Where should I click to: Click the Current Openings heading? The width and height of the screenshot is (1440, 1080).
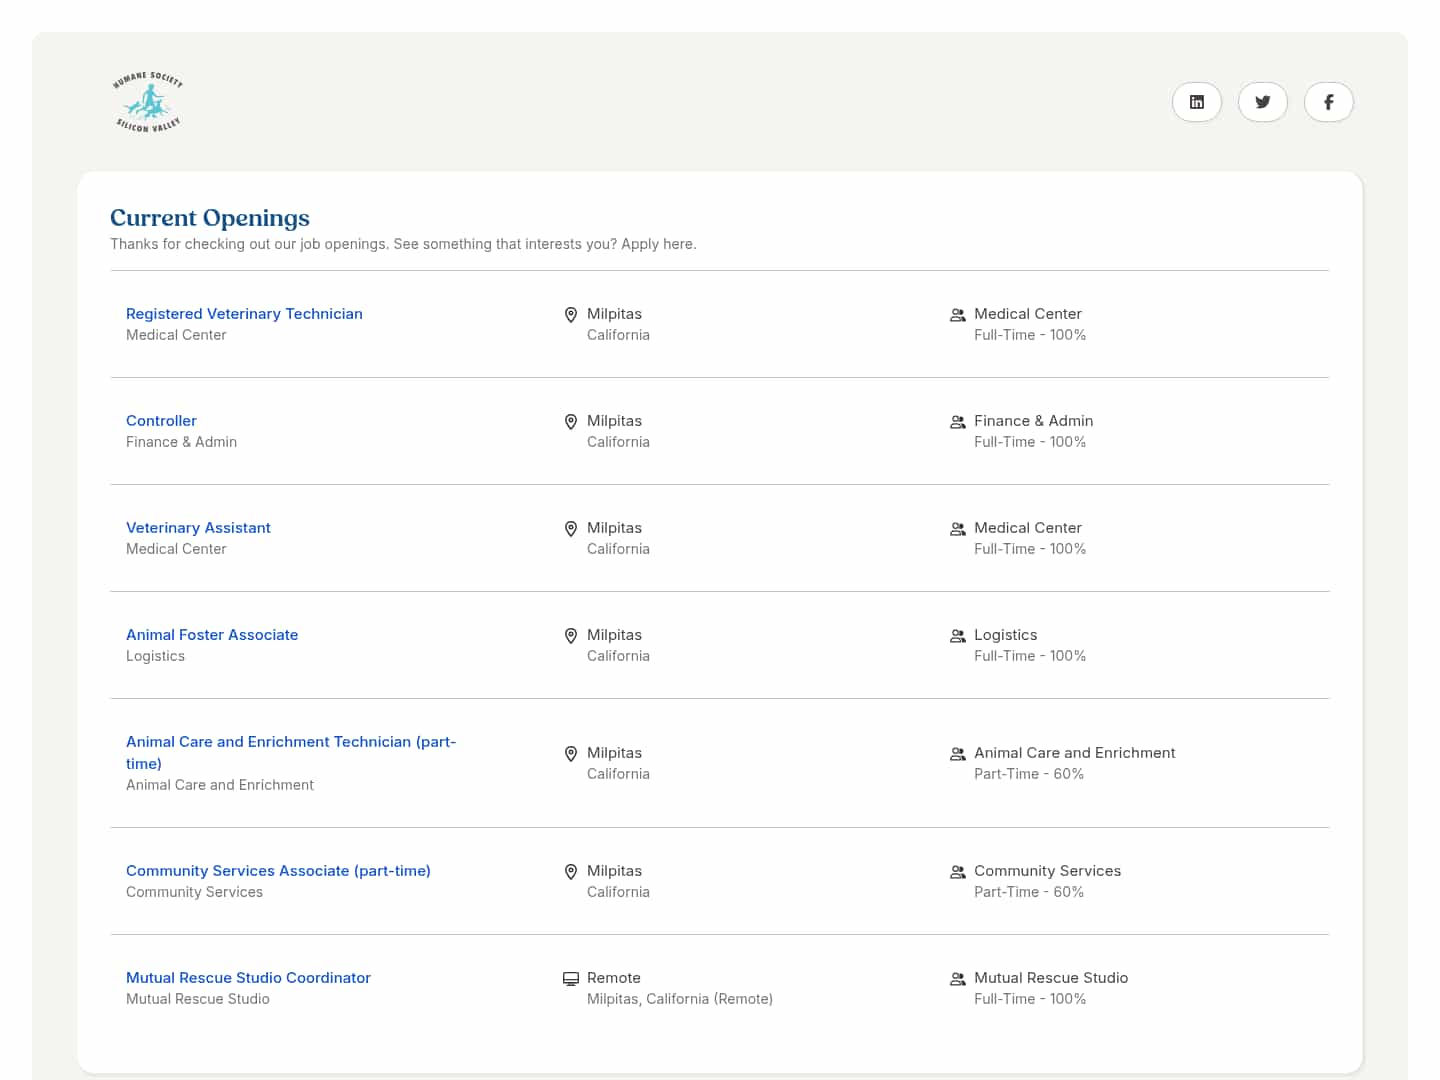click(210, 218)
